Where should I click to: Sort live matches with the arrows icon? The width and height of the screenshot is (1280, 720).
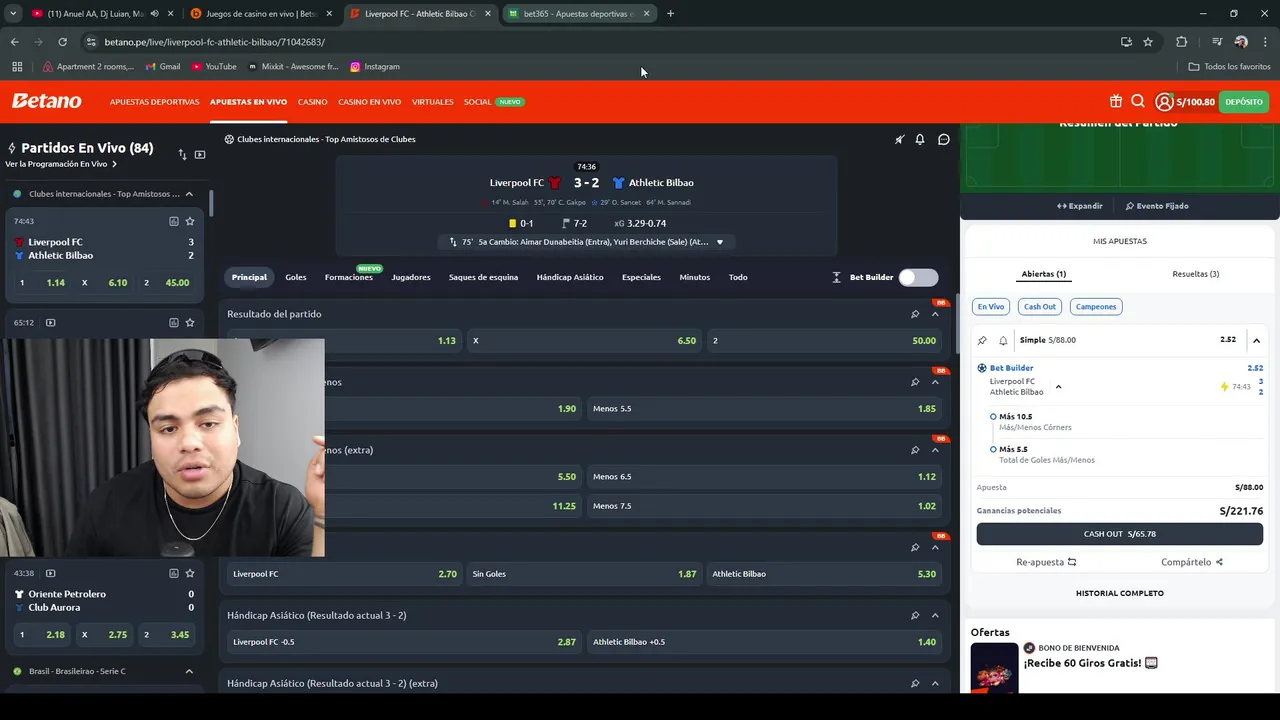coord(182,155)
